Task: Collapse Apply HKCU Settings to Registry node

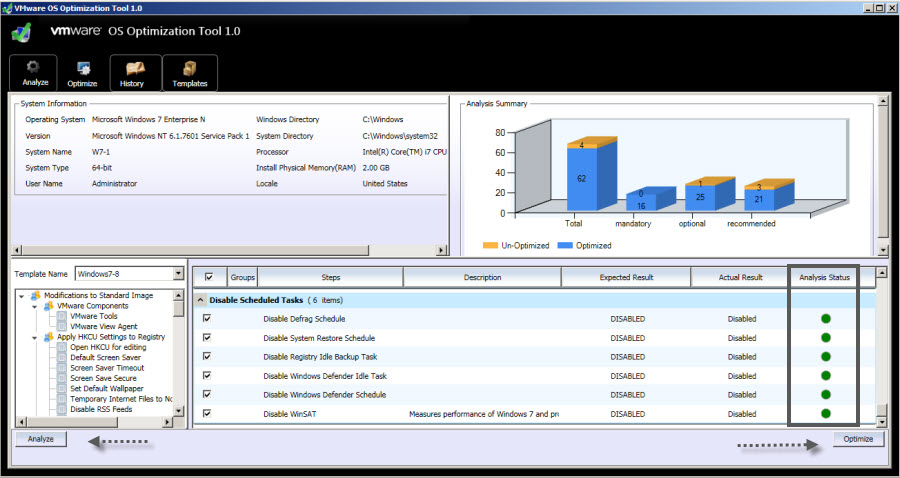Action: [34, 337]
